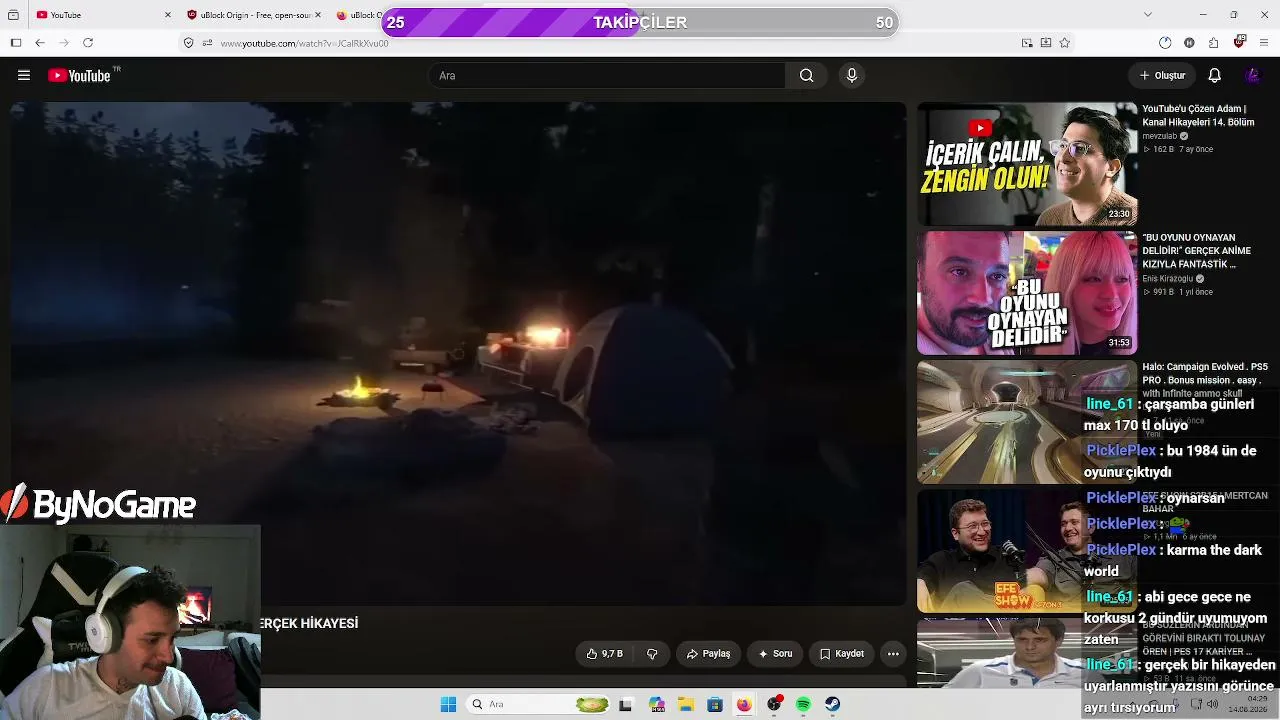The width and height of the screenshot is (1280, 720).
Task: Open Steam from the taskbar
Action: (x=832, y=704)
